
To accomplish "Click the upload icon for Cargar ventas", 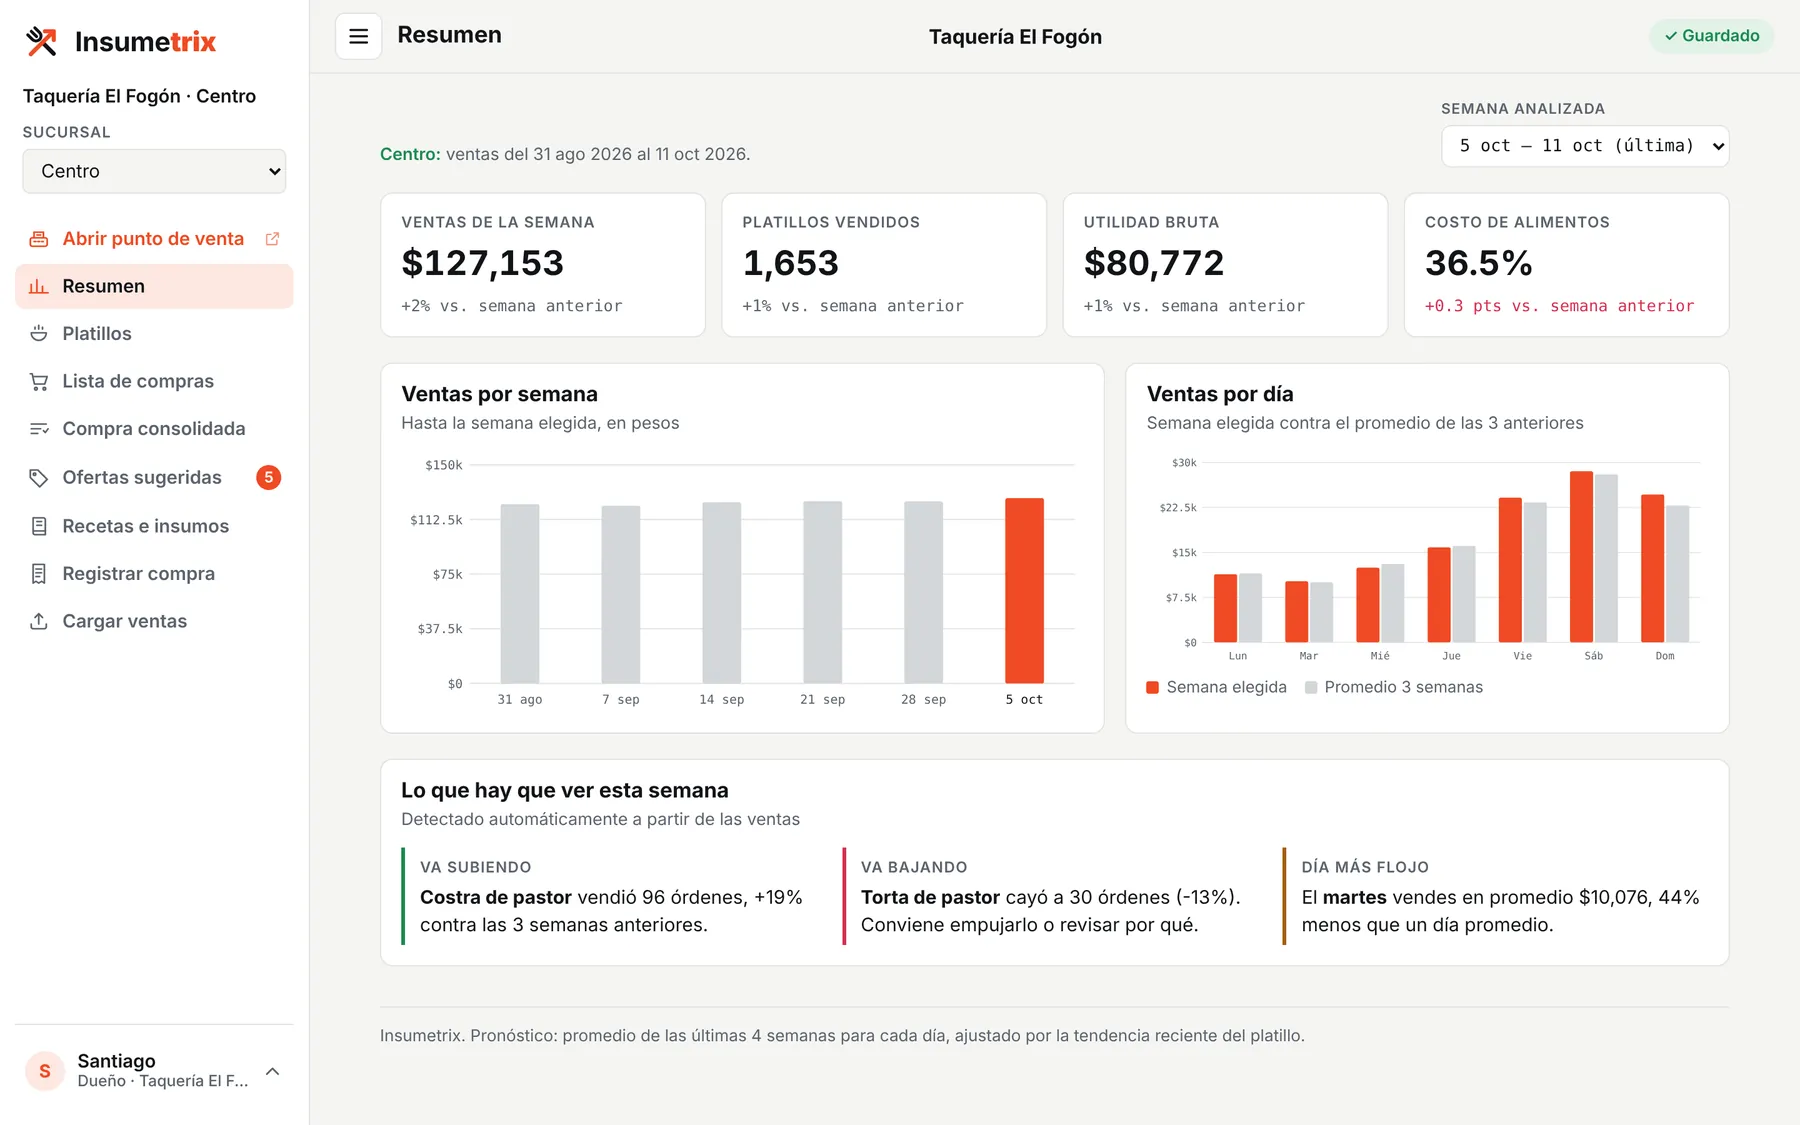I will click(39, 621).
